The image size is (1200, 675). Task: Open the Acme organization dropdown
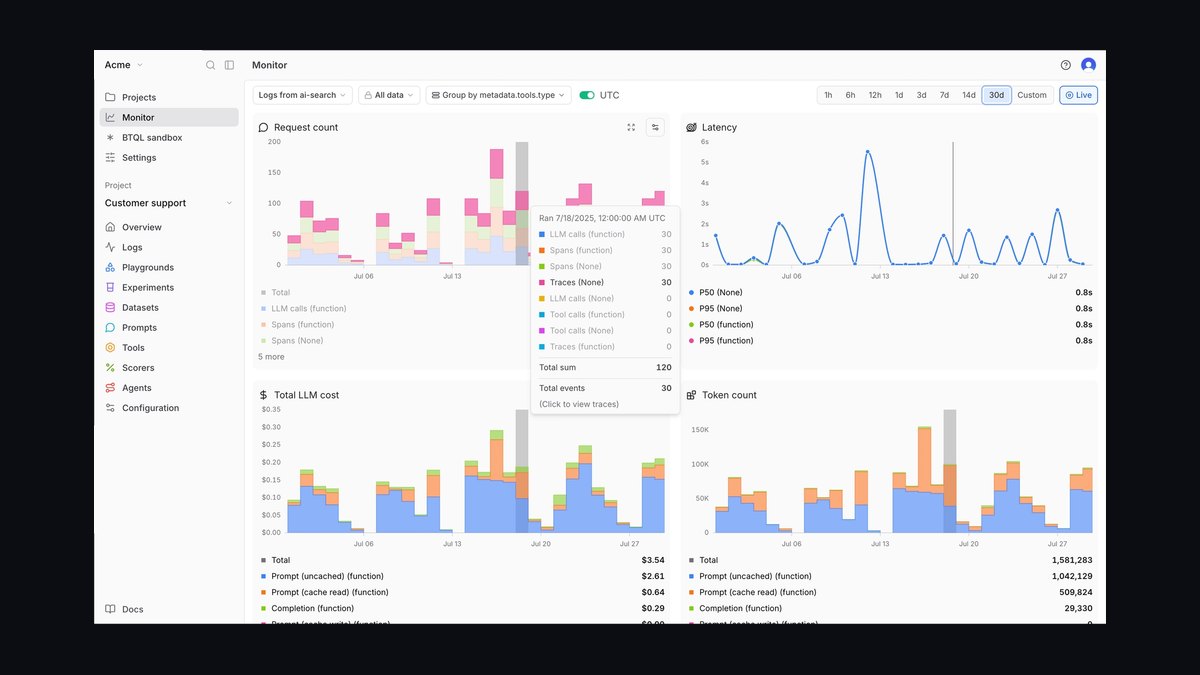(124, 65)
